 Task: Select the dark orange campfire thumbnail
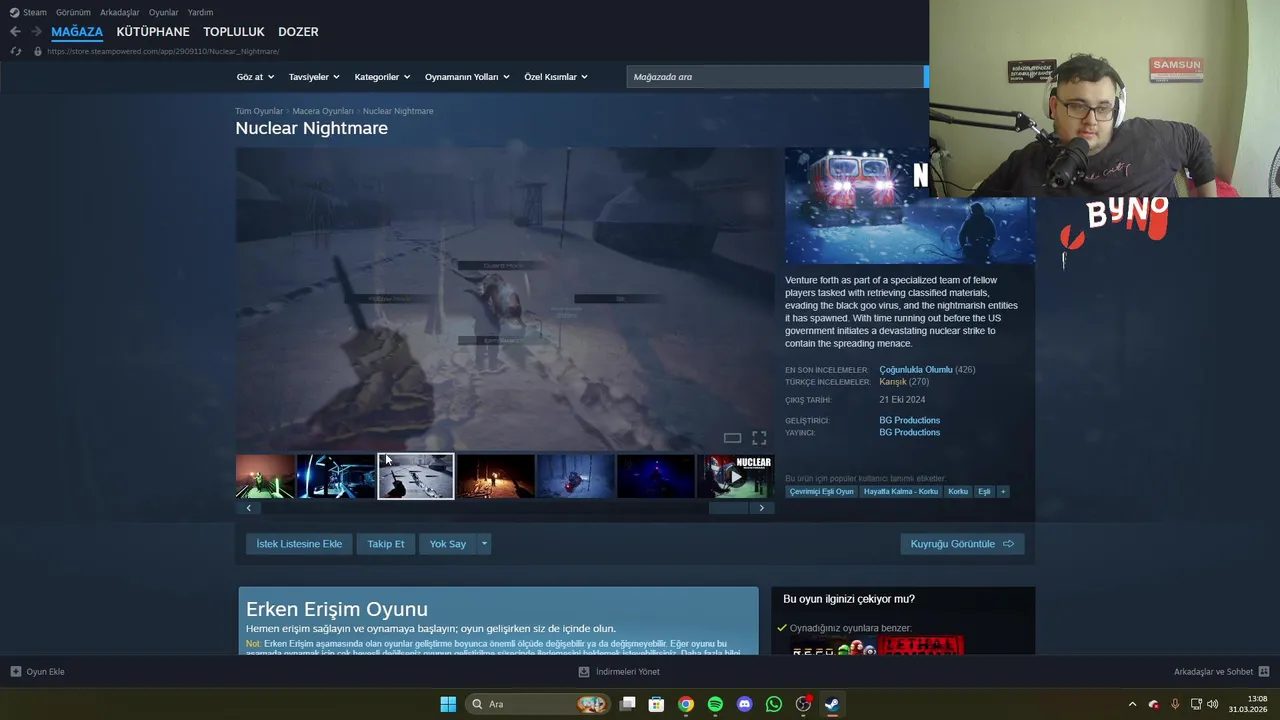(x=496, y=476)
